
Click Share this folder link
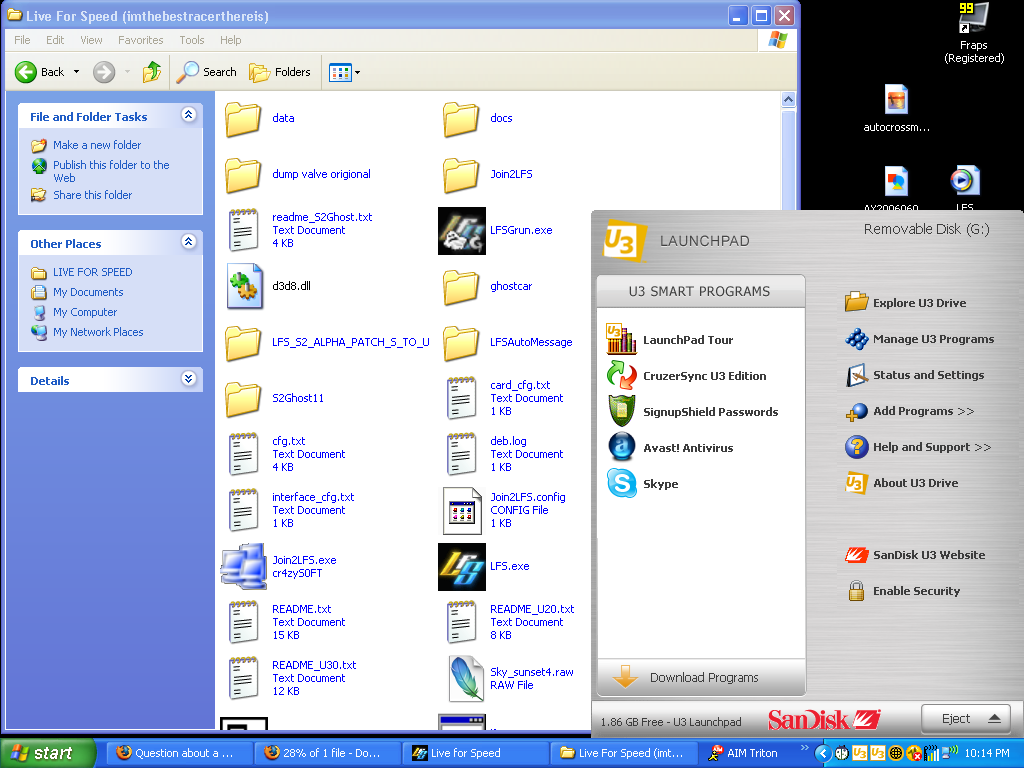(92, 195)
